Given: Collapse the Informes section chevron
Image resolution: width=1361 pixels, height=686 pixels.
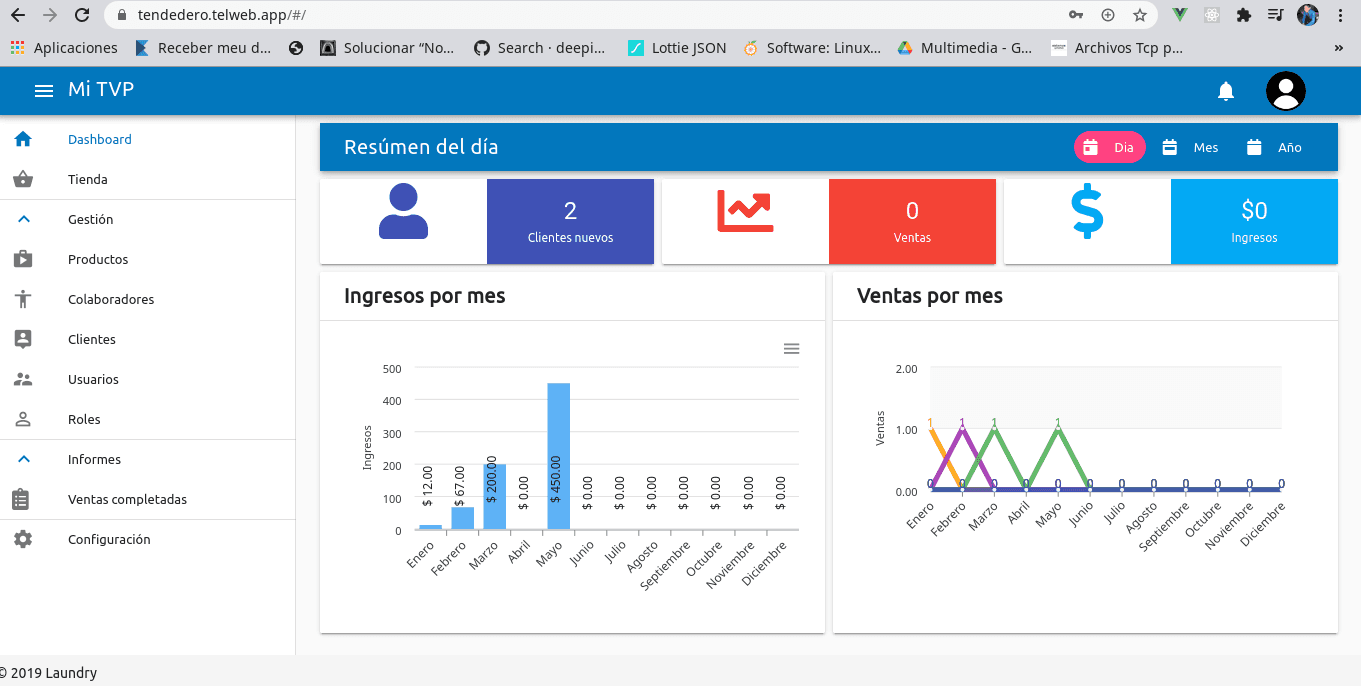Looking at the screenshot, I should click(24, 459).
